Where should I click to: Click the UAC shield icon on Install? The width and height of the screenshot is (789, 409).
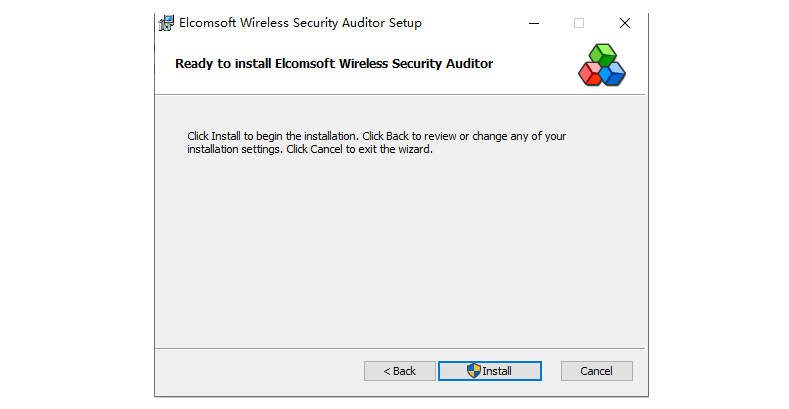click(x=474, y=371)
